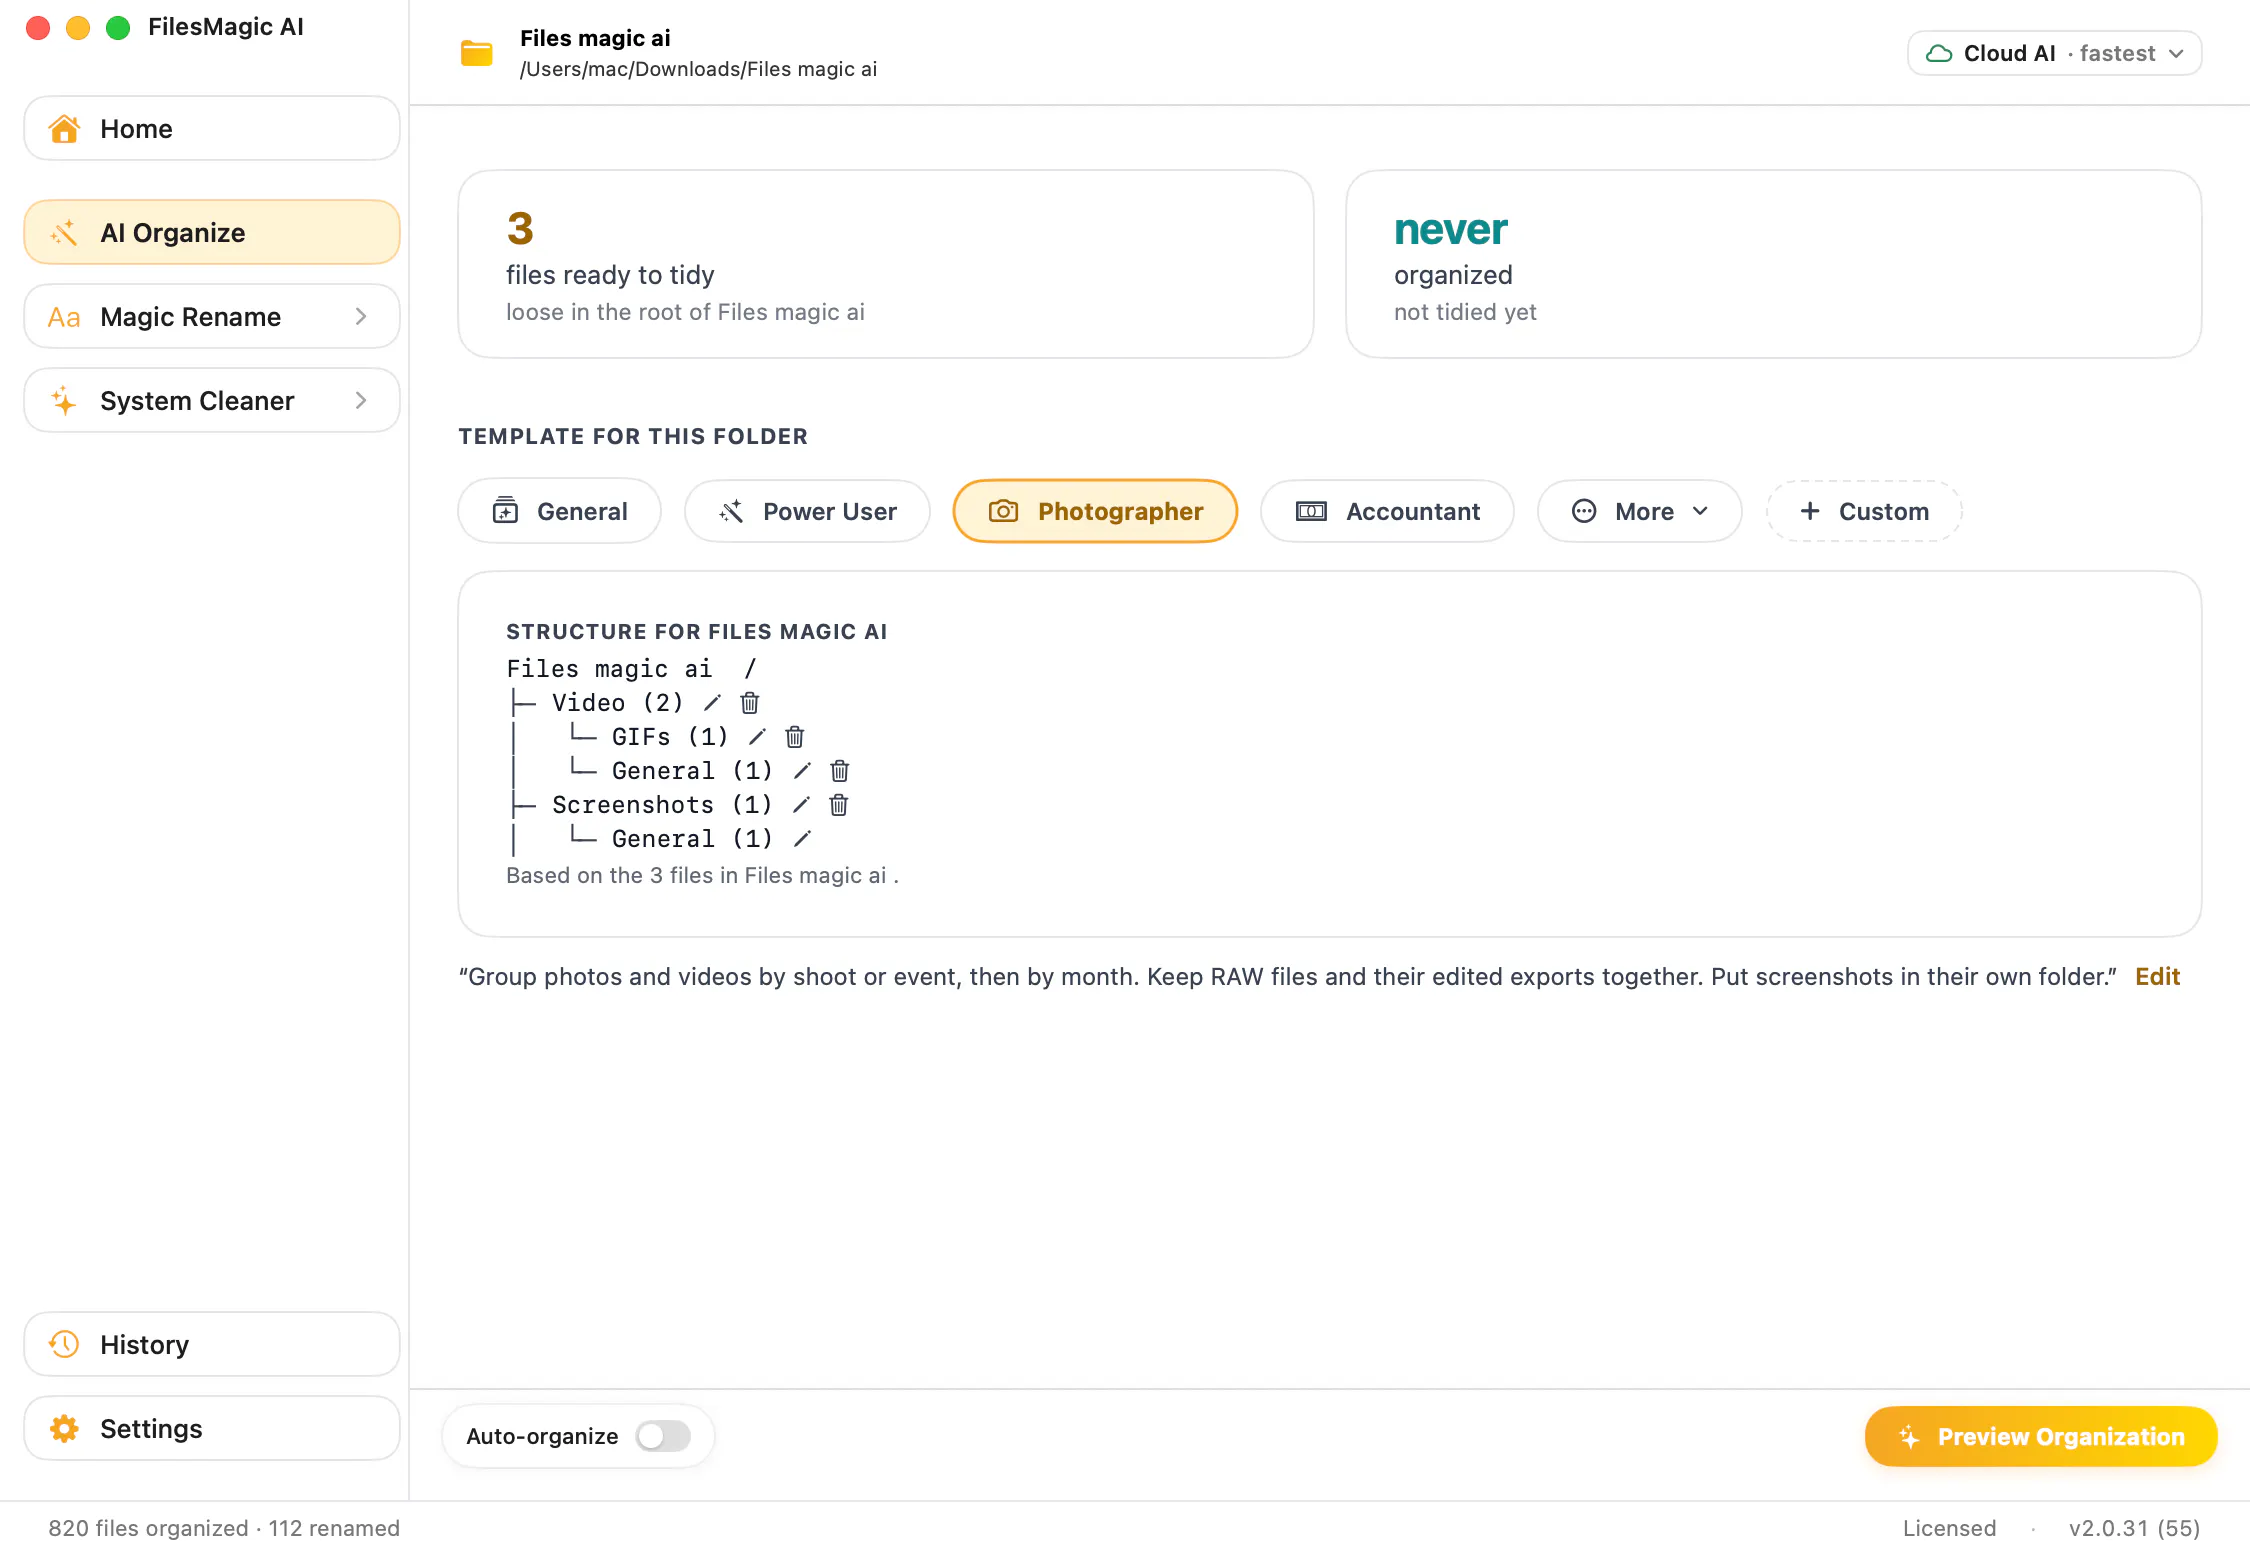The width and height of the screenshot is (2250, 1556).
Task: Open the Cloud AI fastest model dropdown
Action: (x=2055, y=53)
